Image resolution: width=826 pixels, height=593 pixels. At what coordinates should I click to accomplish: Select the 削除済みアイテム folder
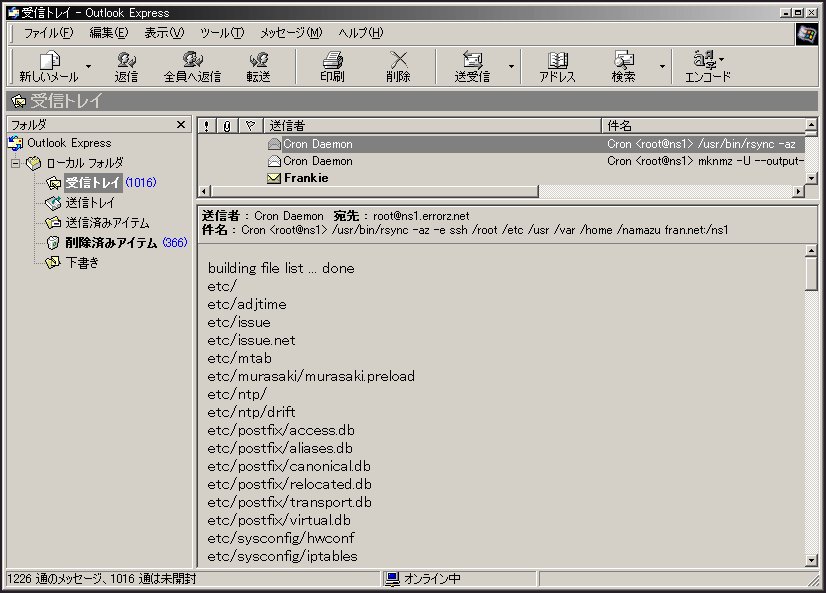111,243
